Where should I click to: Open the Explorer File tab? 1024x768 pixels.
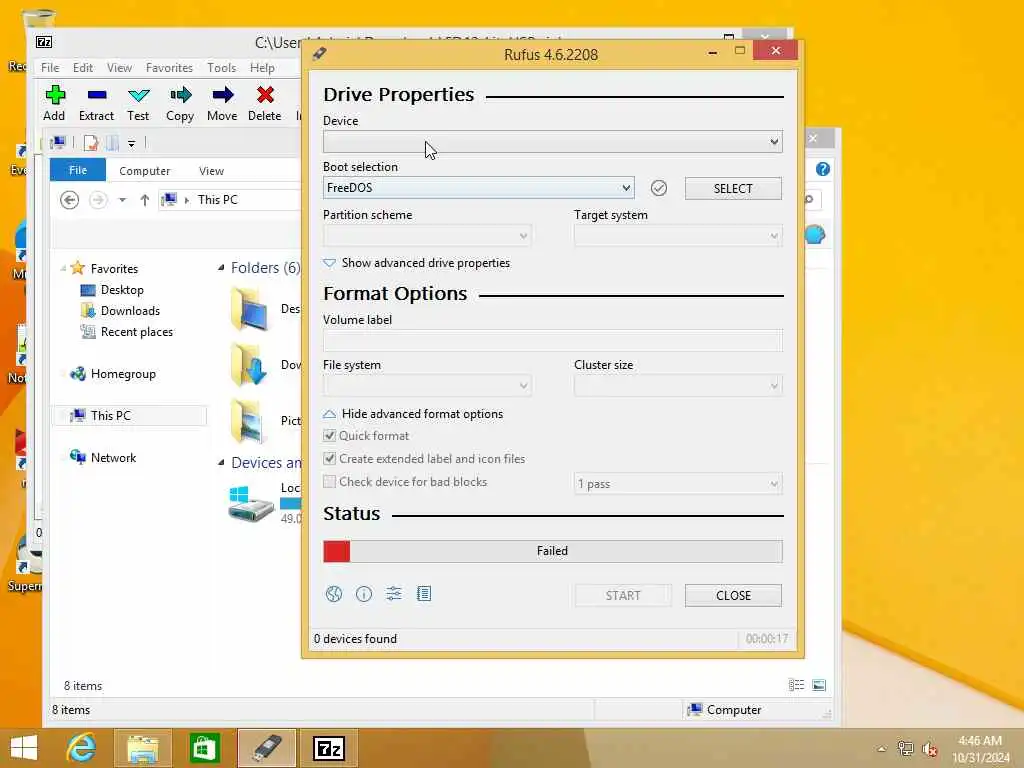(x=78, y=170)
